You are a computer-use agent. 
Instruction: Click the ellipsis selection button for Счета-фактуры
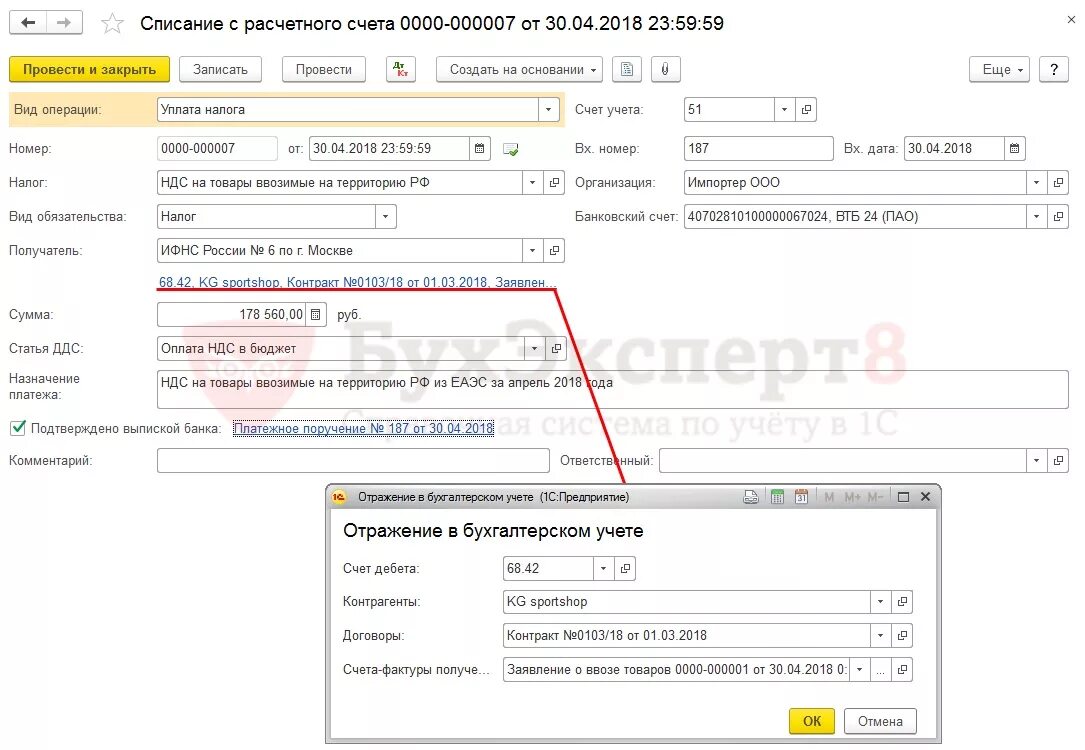pyautogui.click(x=881, y=669)
